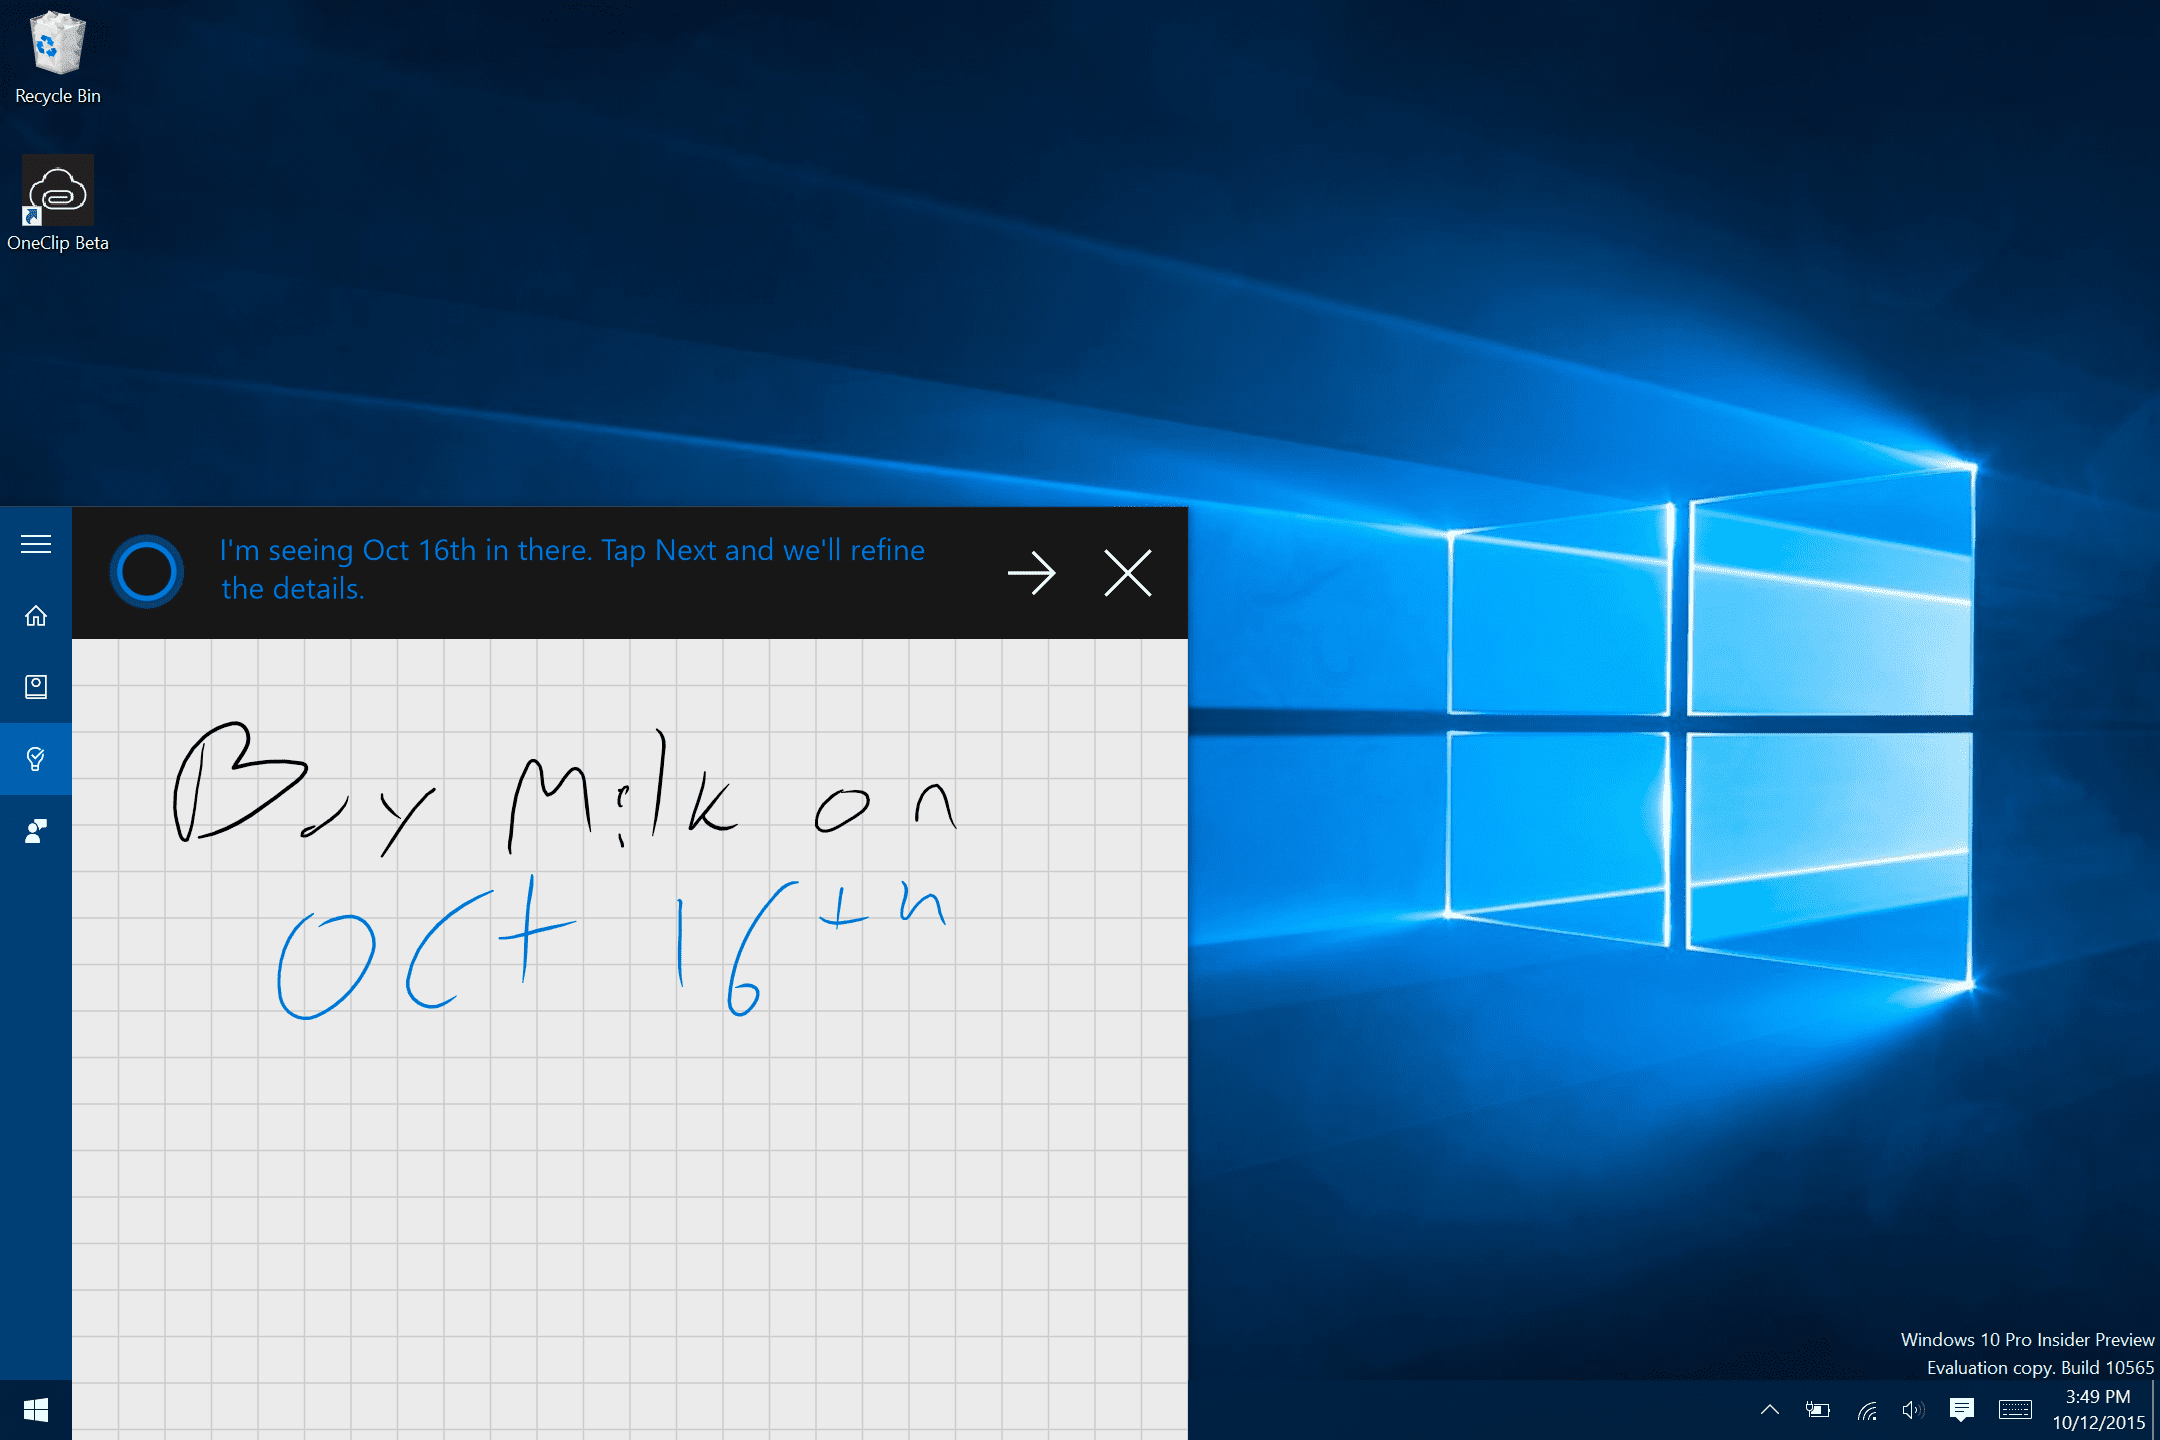Open Cortana Feedback icon
The width and height of the screenshot is (2160, 1440).
(x=36, y=831)
